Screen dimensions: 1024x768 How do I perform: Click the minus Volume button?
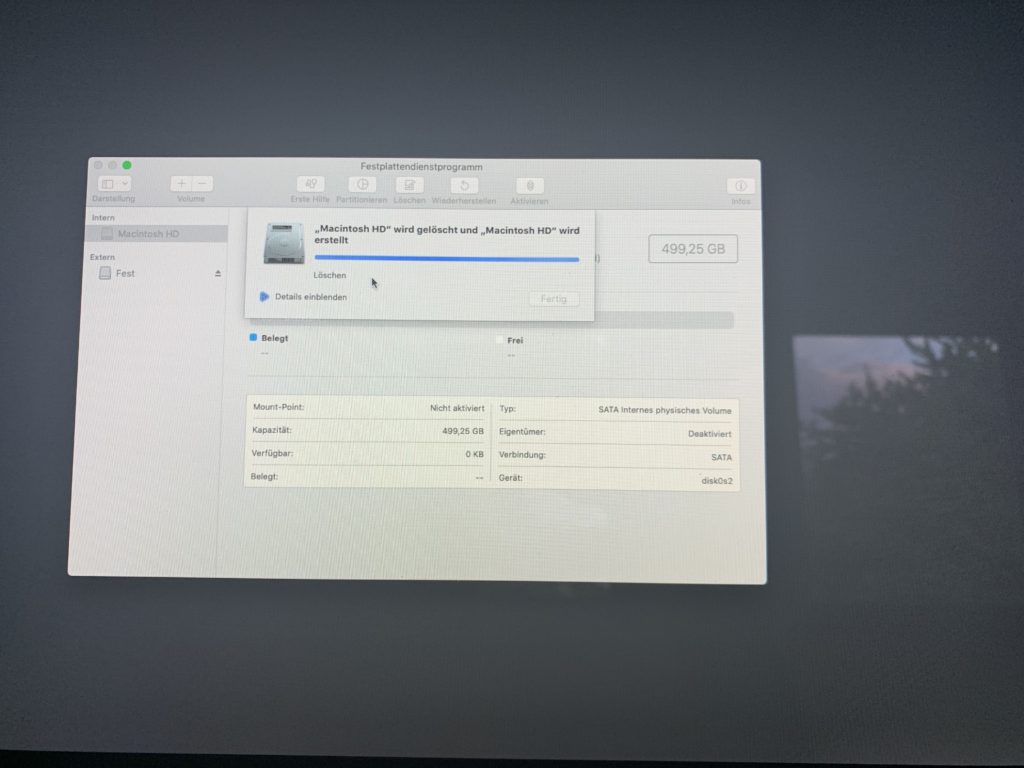202,184
